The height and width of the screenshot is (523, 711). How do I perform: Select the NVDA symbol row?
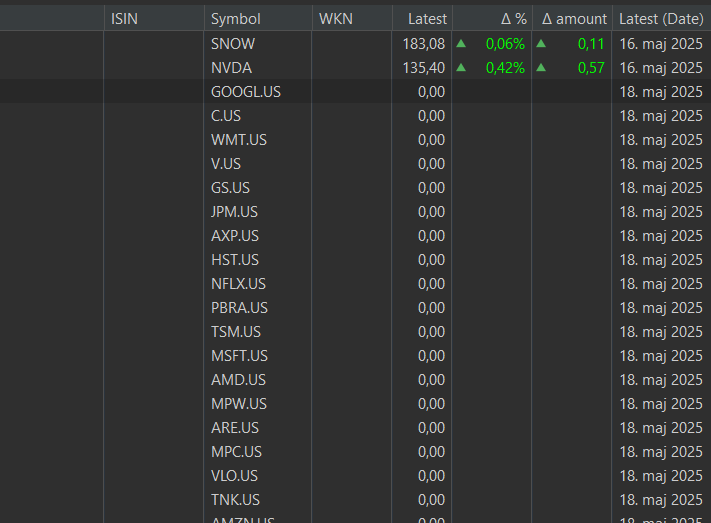tap(231, 68)
